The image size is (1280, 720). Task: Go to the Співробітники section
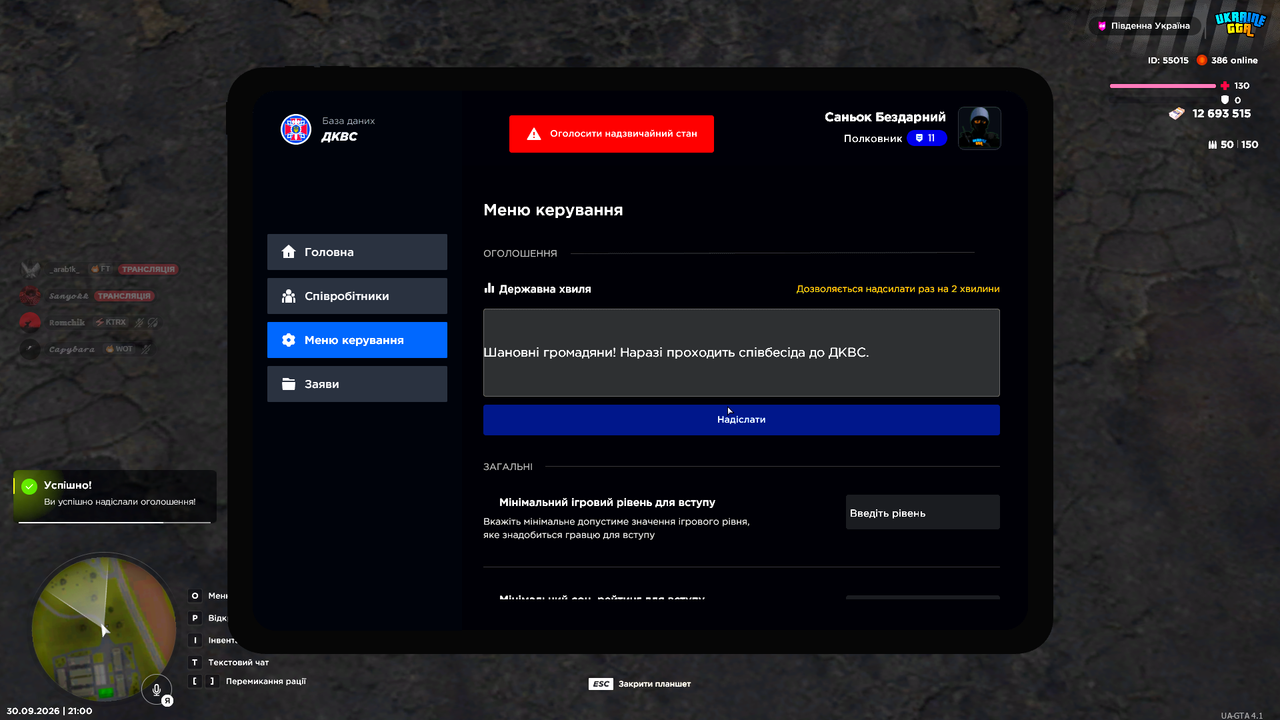point(357,296)
